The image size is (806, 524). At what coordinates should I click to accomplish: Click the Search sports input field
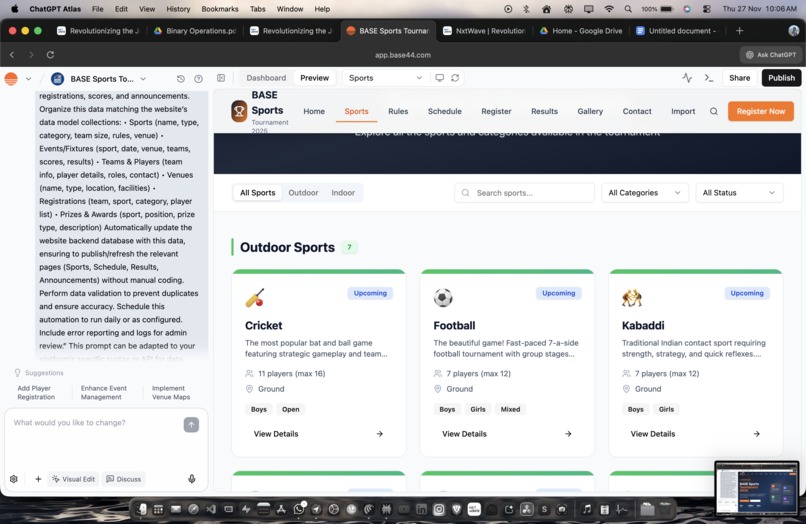click(x=524, y=192)
